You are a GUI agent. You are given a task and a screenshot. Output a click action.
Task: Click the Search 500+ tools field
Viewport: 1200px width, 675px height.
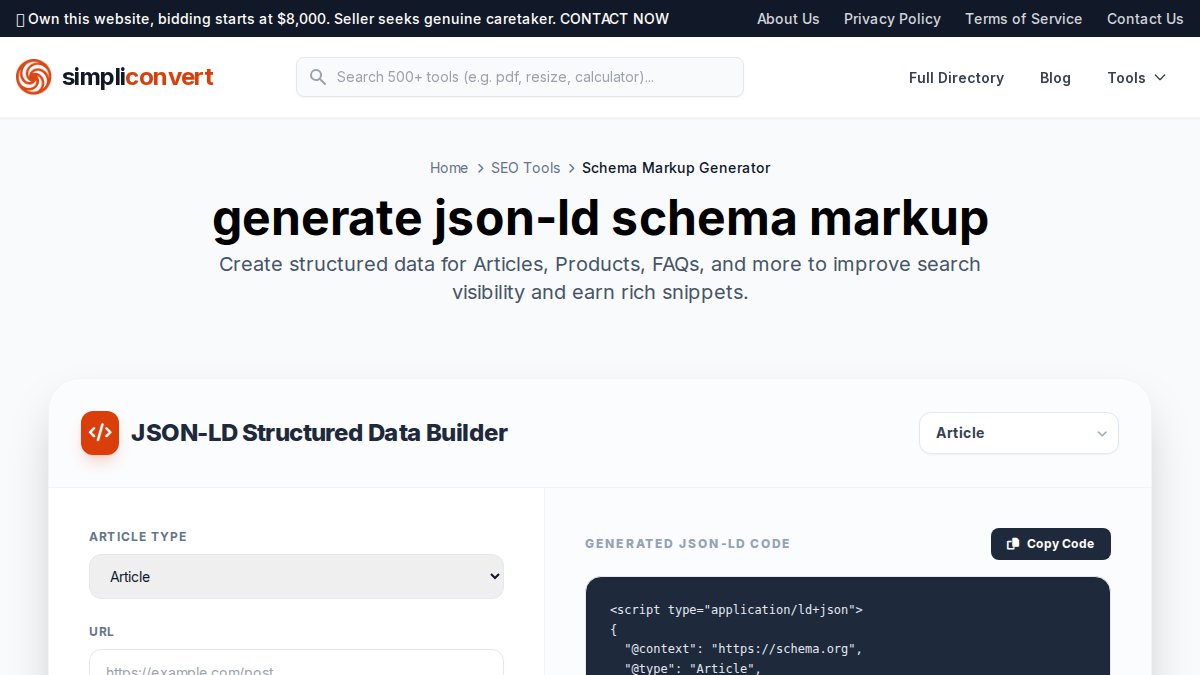click(x=520, y=77)
